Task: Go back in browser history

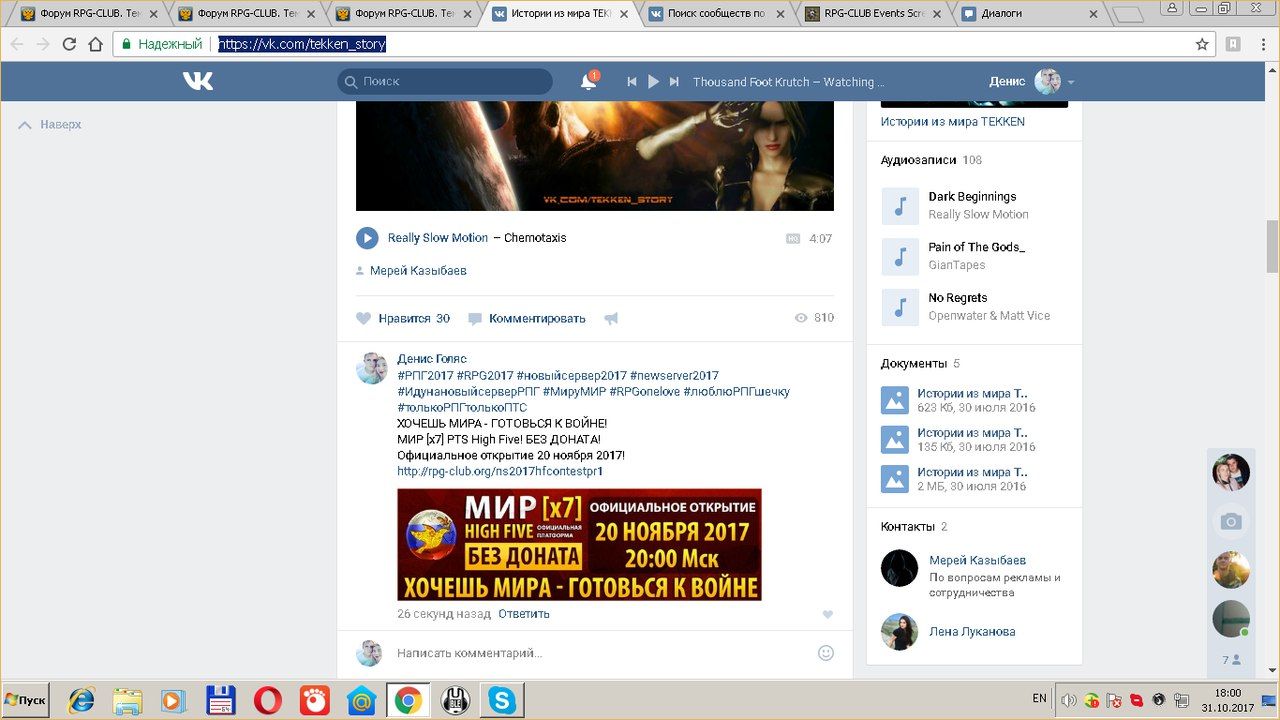Action: (17, 44)
